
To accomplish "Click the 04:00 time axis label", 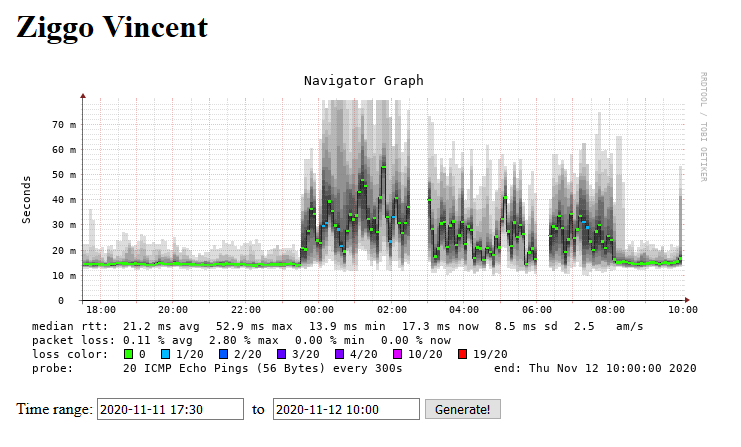I will point(464,310).
